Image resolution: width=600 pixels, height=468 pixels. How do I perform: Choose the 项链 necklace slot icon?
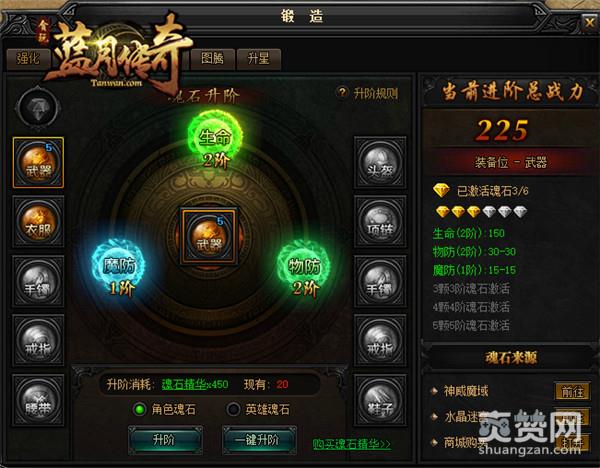[380, 222]
